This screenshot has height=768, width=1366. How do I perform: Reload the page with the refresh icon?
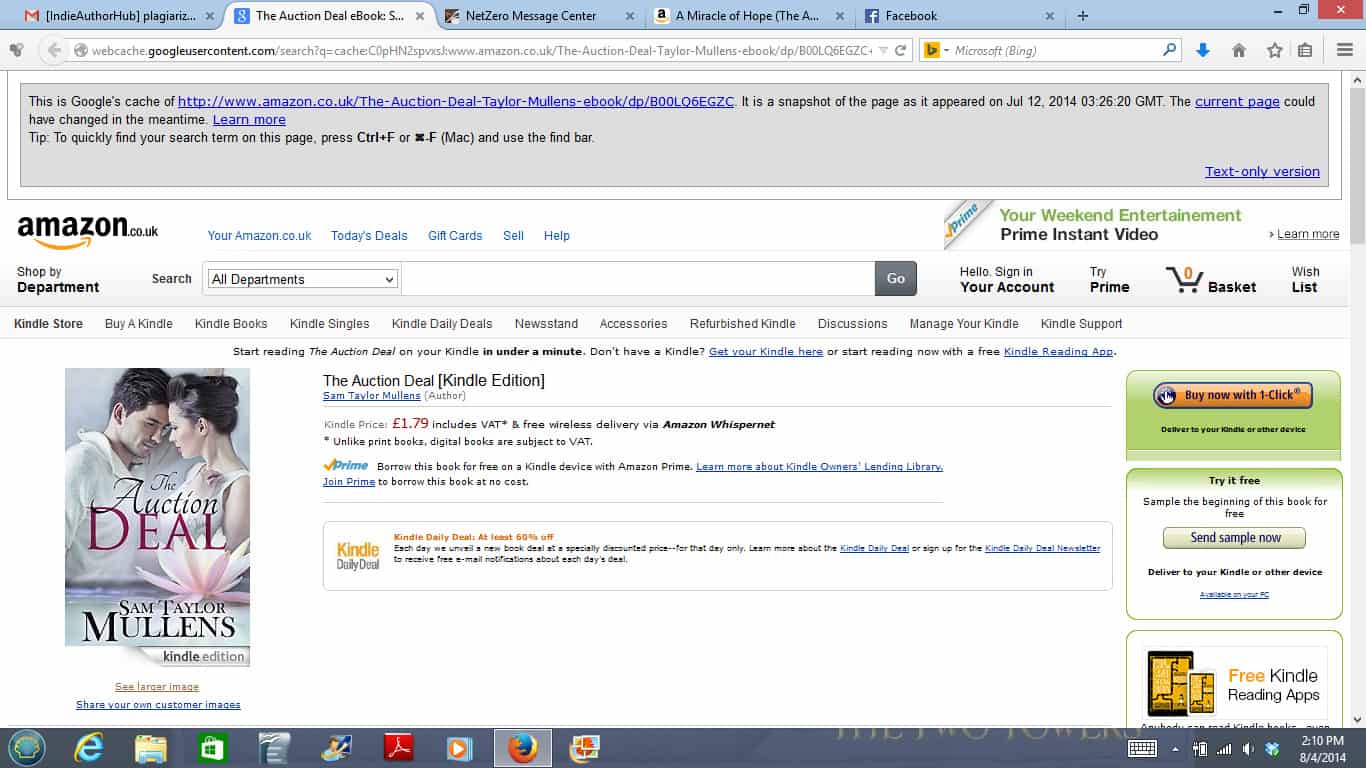[900, 50]
